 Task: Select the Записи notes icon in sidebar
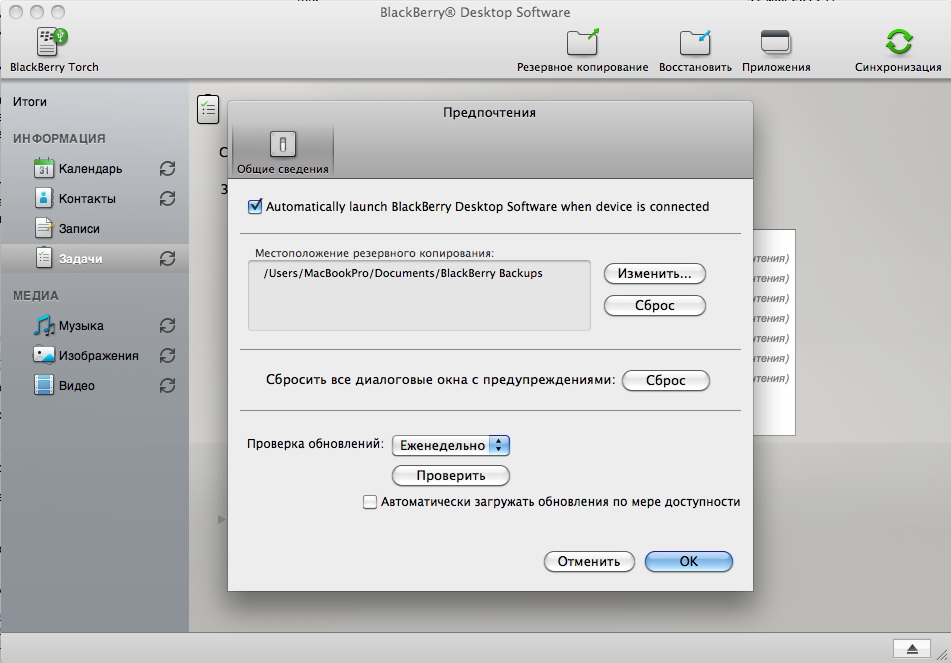coord(44,228)
